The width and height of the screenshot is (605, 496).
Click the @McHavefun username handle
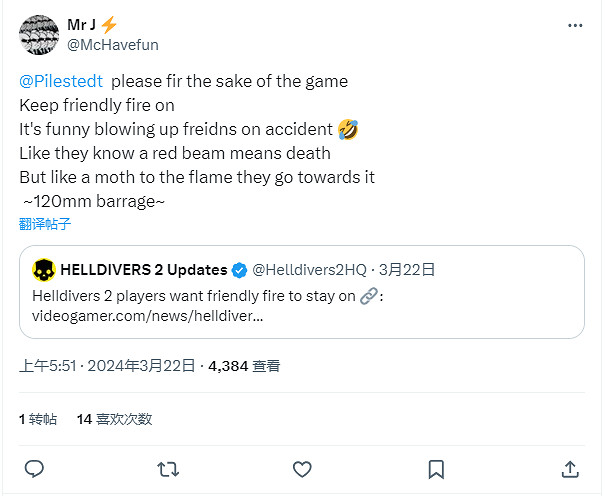click(113, 45)
